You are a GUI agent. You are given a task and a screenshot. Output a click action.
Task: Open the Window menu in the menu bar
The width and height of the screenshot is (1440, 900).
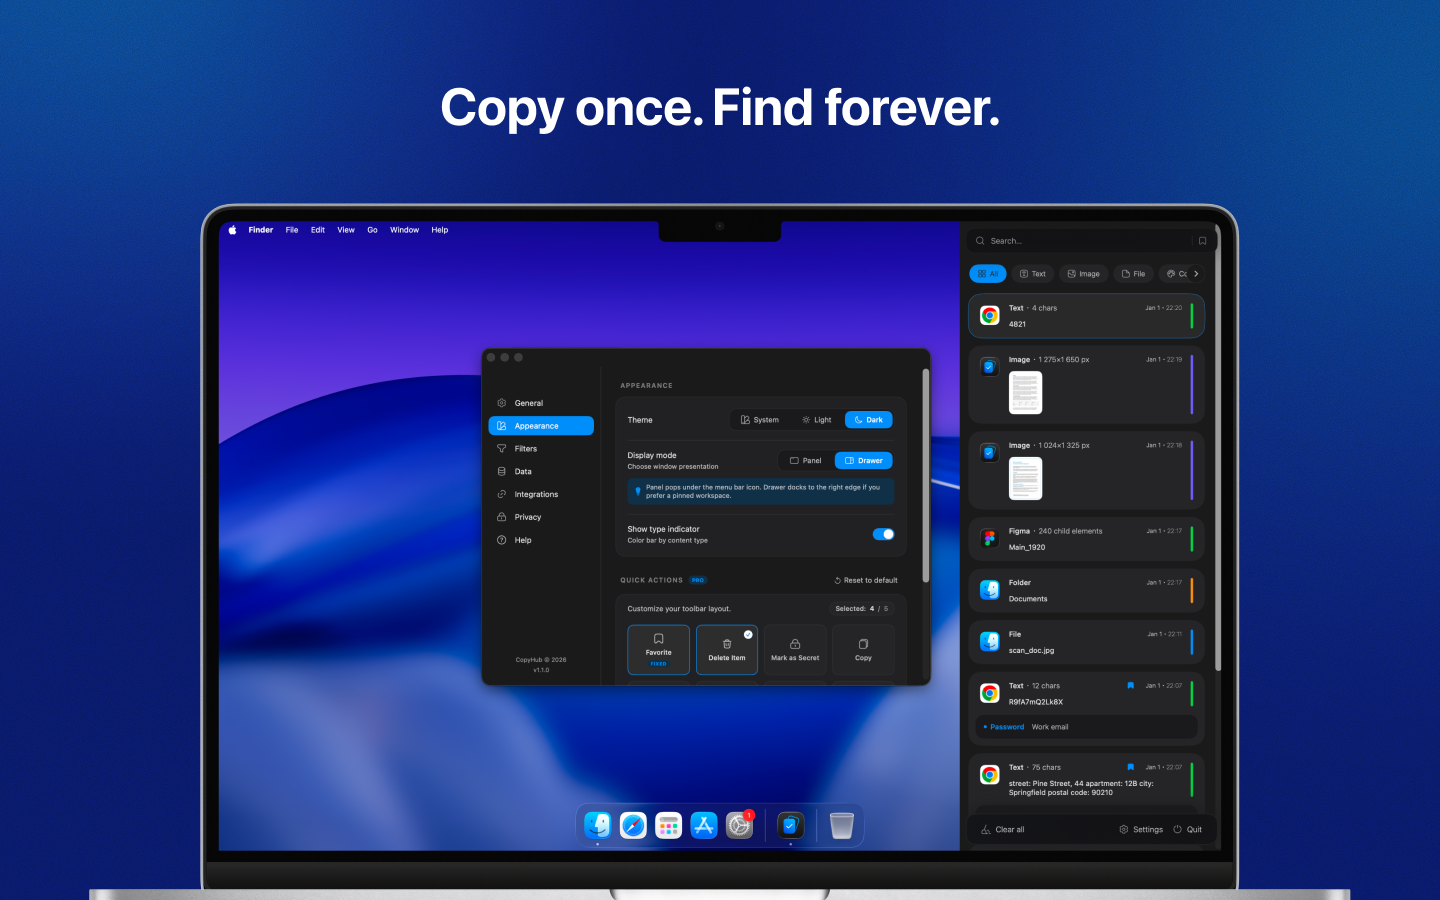coord(404,230)
